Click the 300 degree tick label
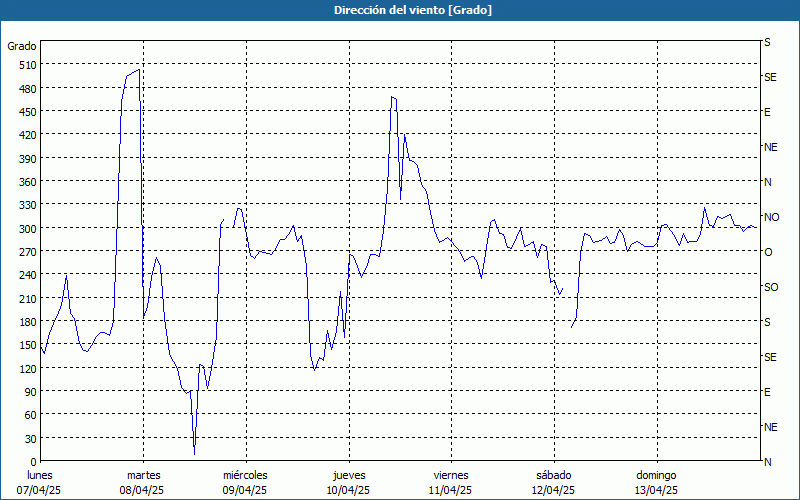800x500 pixels. point(25,228)
